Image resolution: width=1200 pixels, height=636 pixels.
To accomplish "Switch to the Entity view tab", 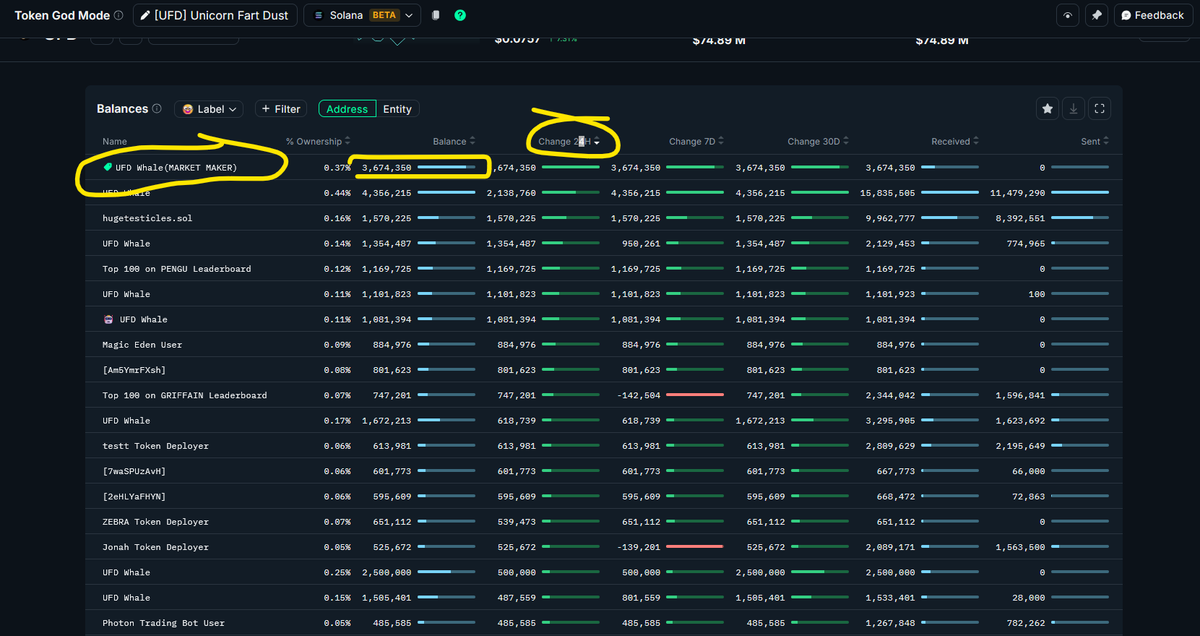I will 397,109.
